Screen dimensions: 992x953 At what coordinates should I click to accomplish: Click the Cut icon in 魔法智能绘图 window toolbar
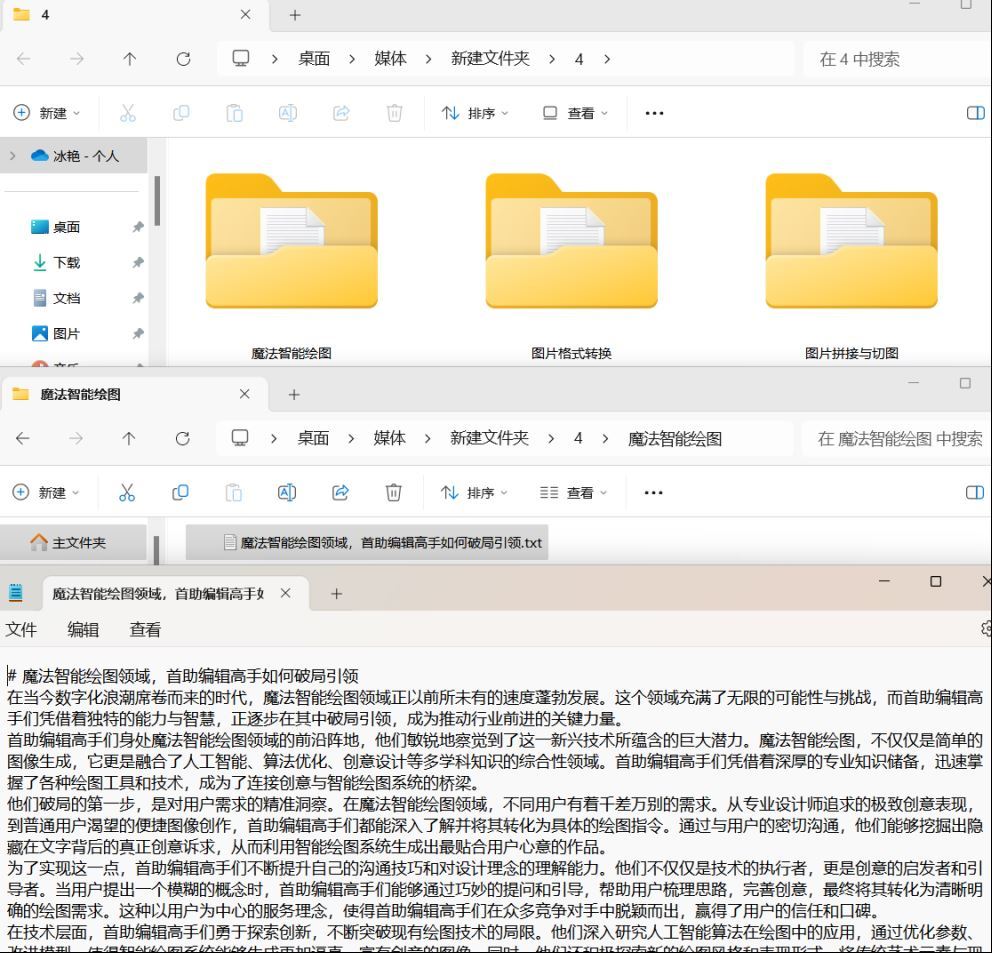click(127, 492)
